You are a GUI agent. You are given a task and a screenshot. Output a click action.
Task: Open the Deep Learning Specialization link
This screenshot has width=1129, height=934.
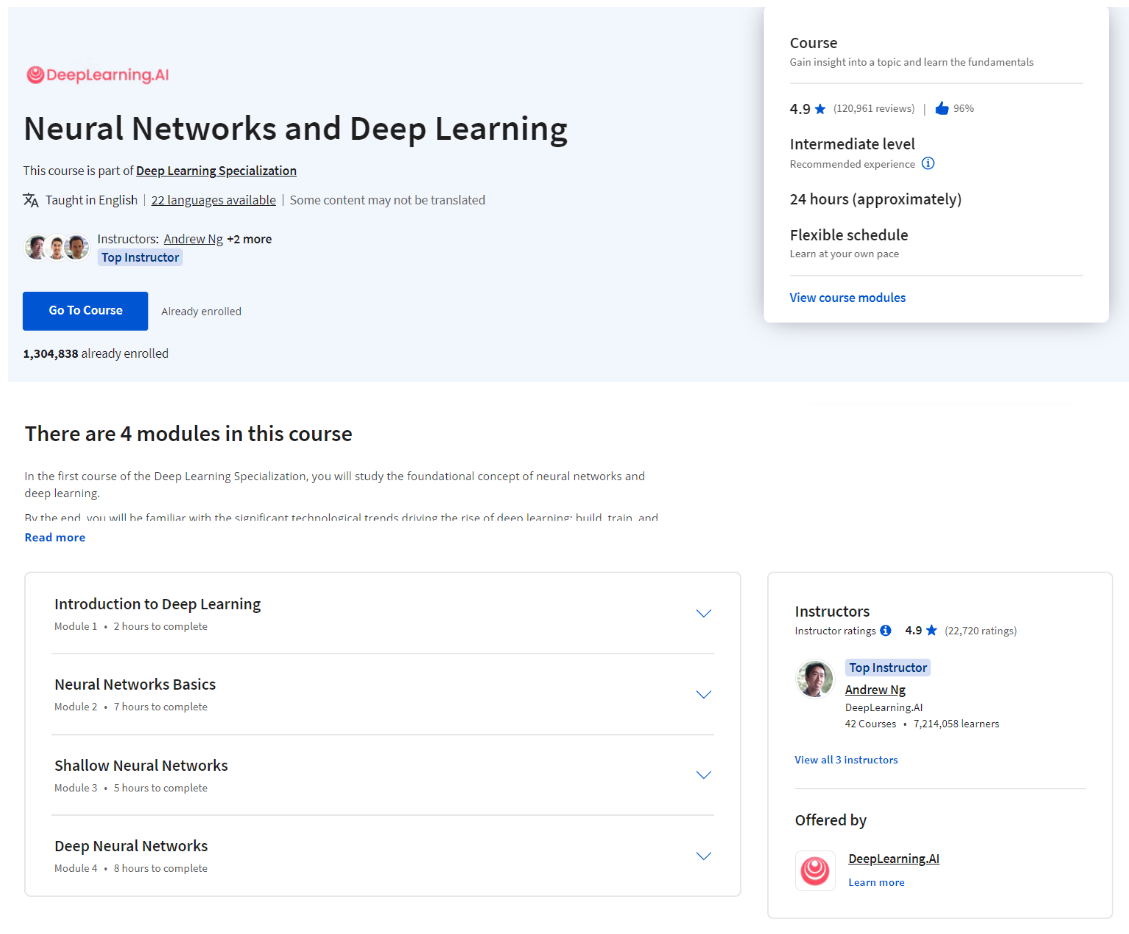(216, 170)
